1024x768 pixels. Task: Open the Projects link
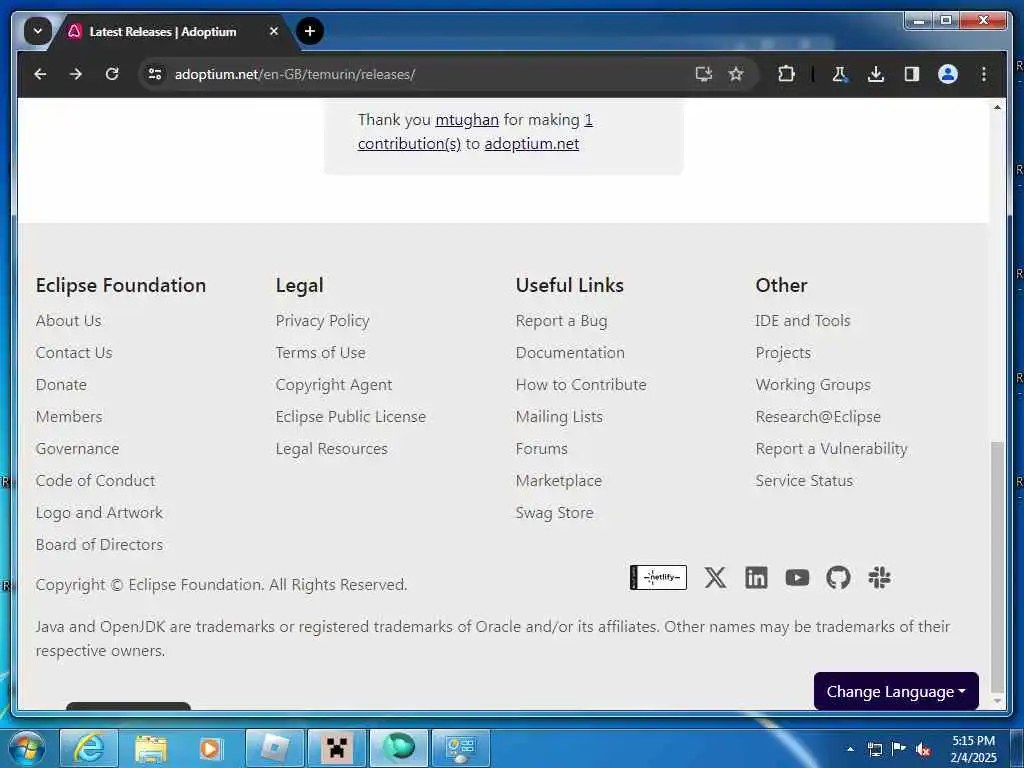coord(783,353)
